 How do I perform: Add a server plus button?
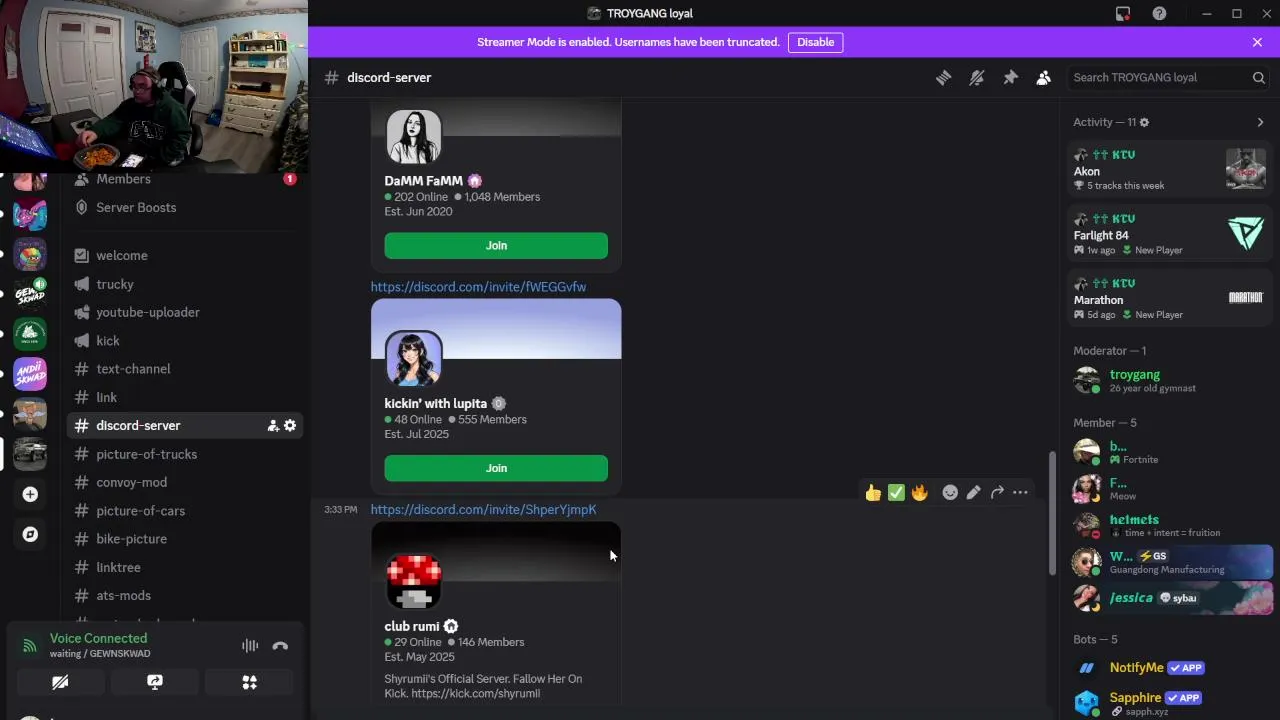[30, 494]
